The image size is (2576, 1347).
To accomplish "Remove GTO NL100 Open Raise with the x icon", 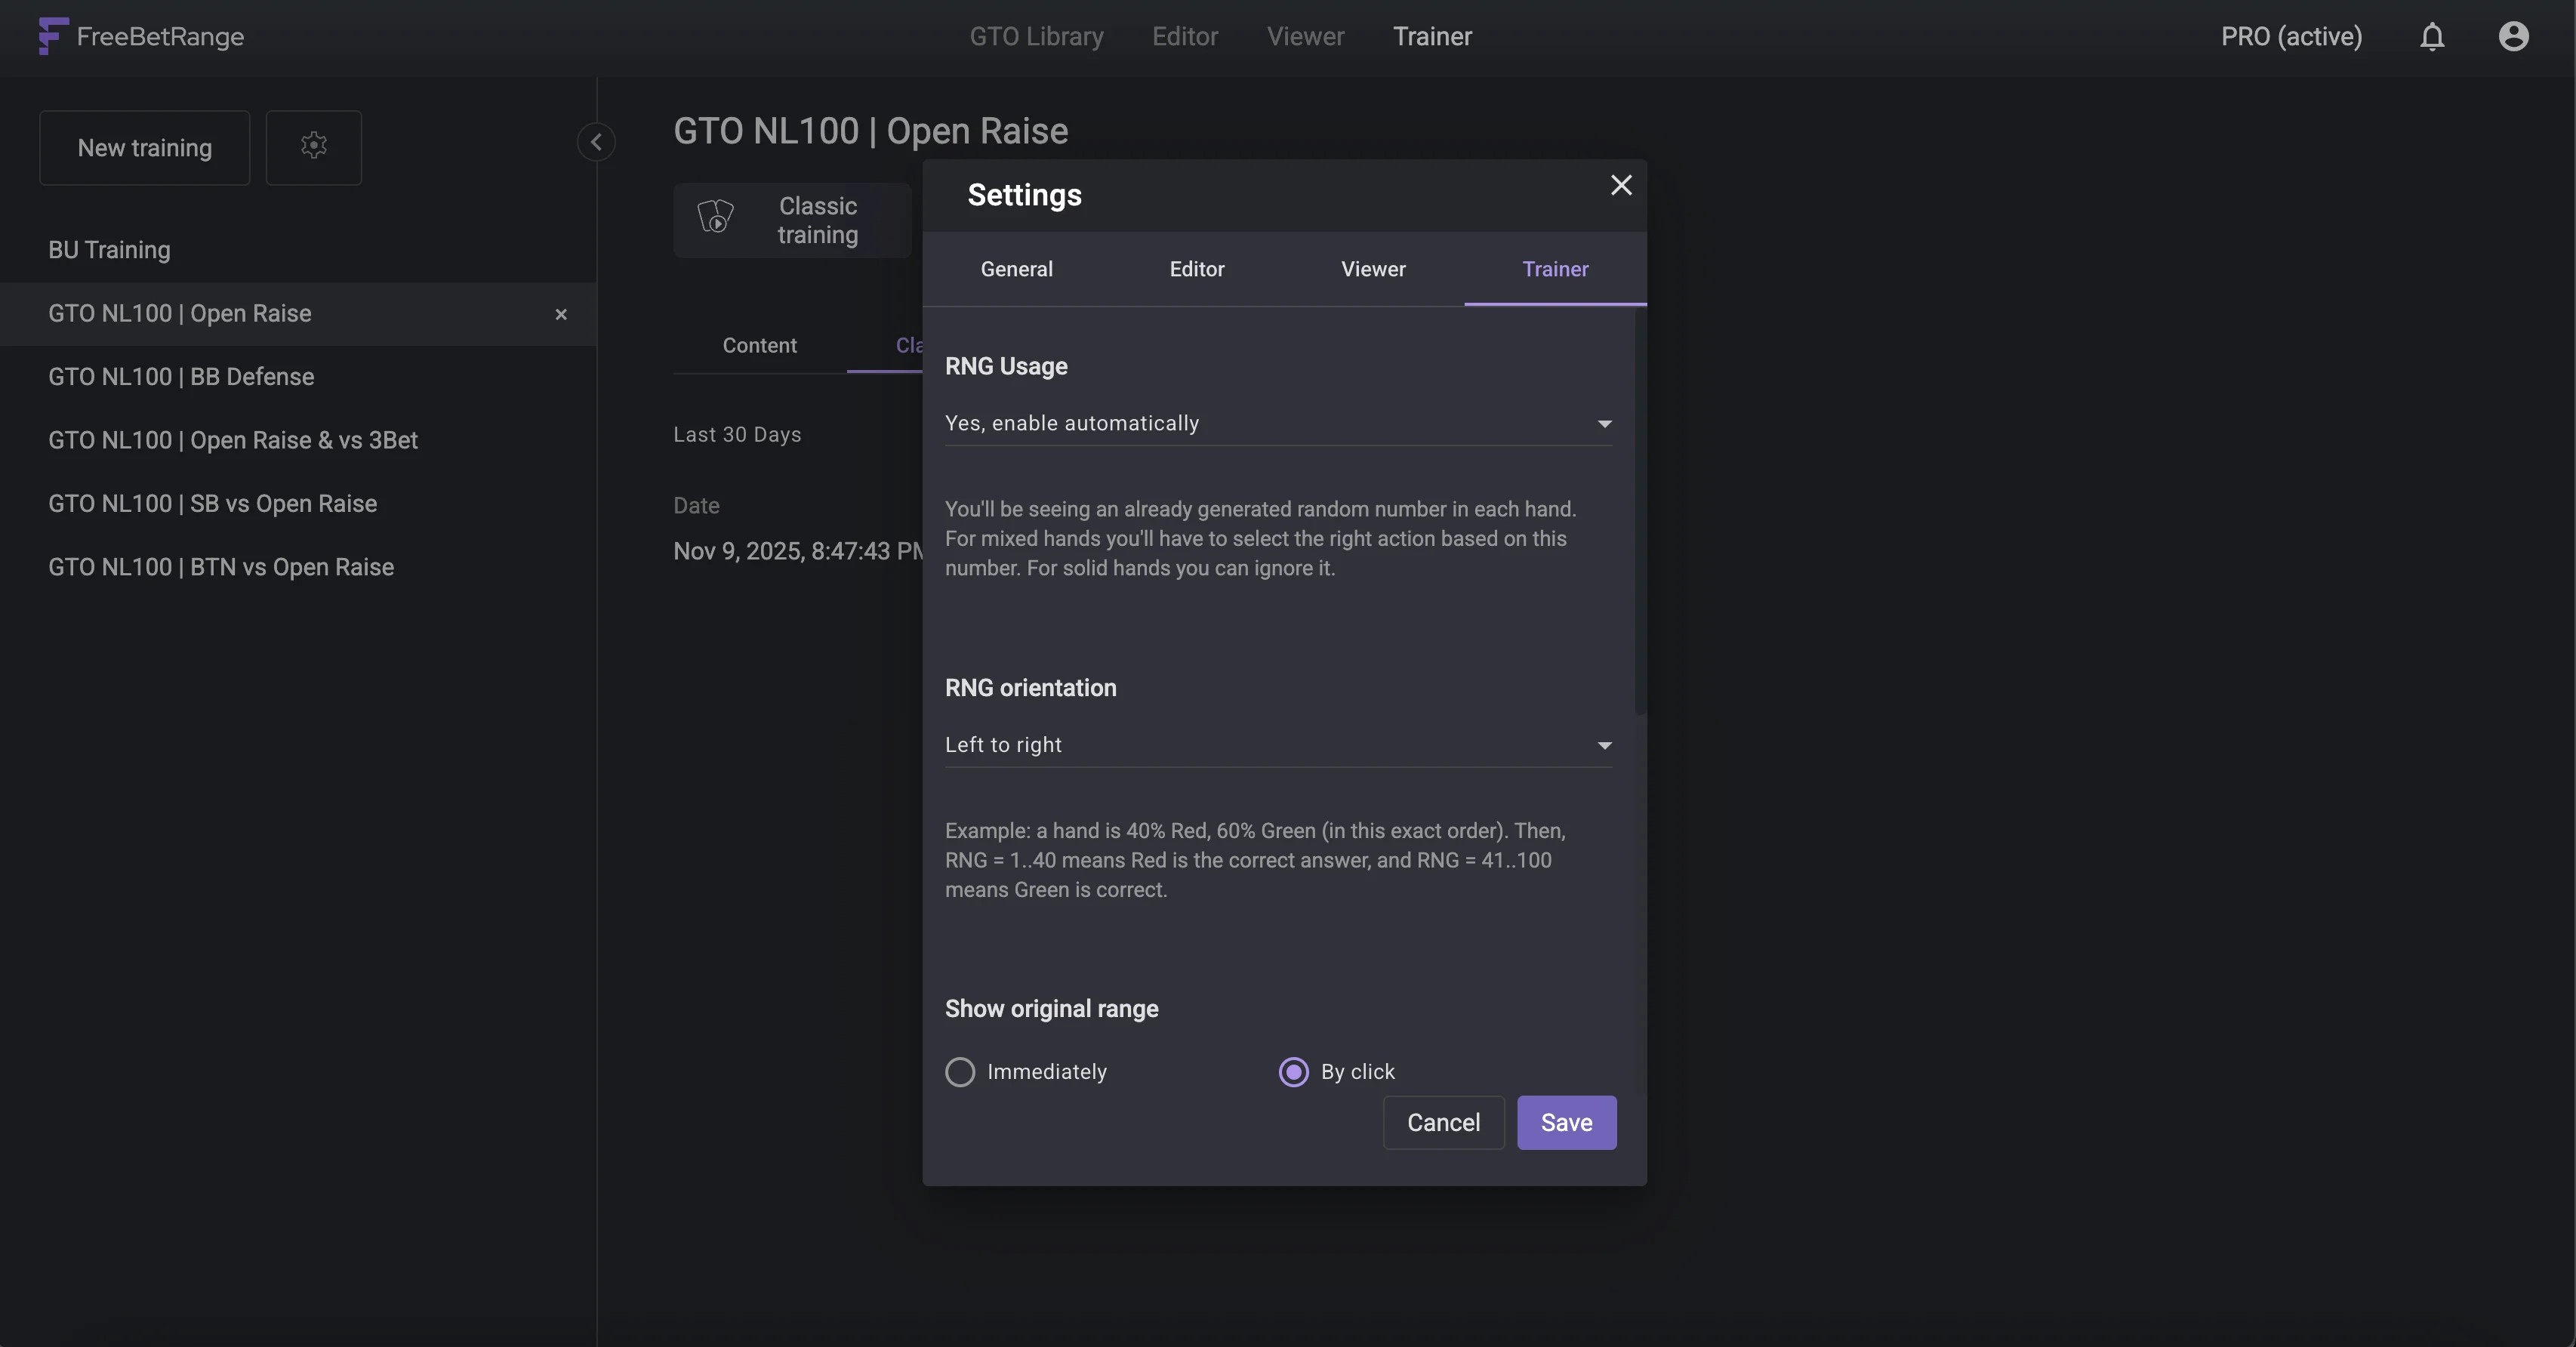I will 561,314.
